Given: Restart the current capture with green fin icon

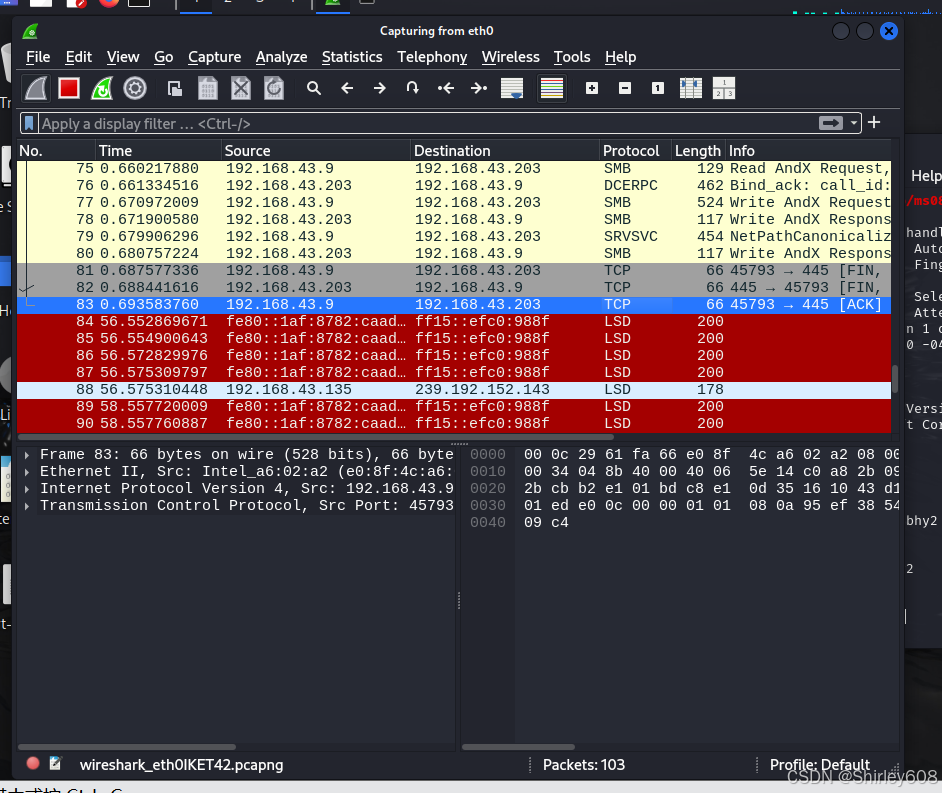Looking at the screenshot, I should tap(102, 89).
